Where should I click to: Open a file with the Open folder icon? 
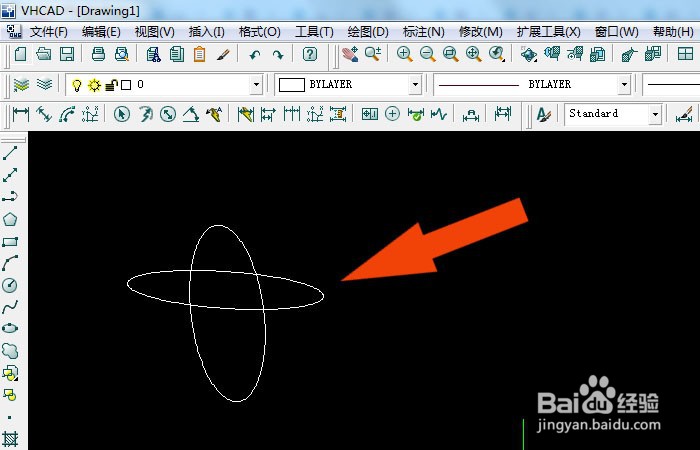[44, 54]
